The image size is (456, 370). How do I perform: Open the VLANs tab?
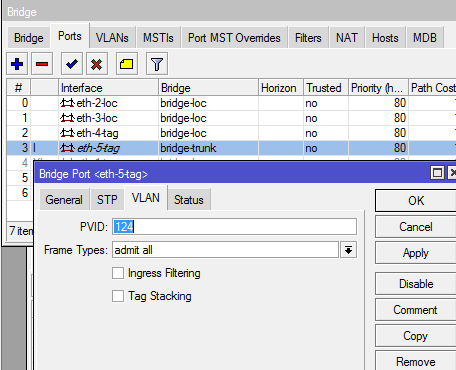pos(112,38)
